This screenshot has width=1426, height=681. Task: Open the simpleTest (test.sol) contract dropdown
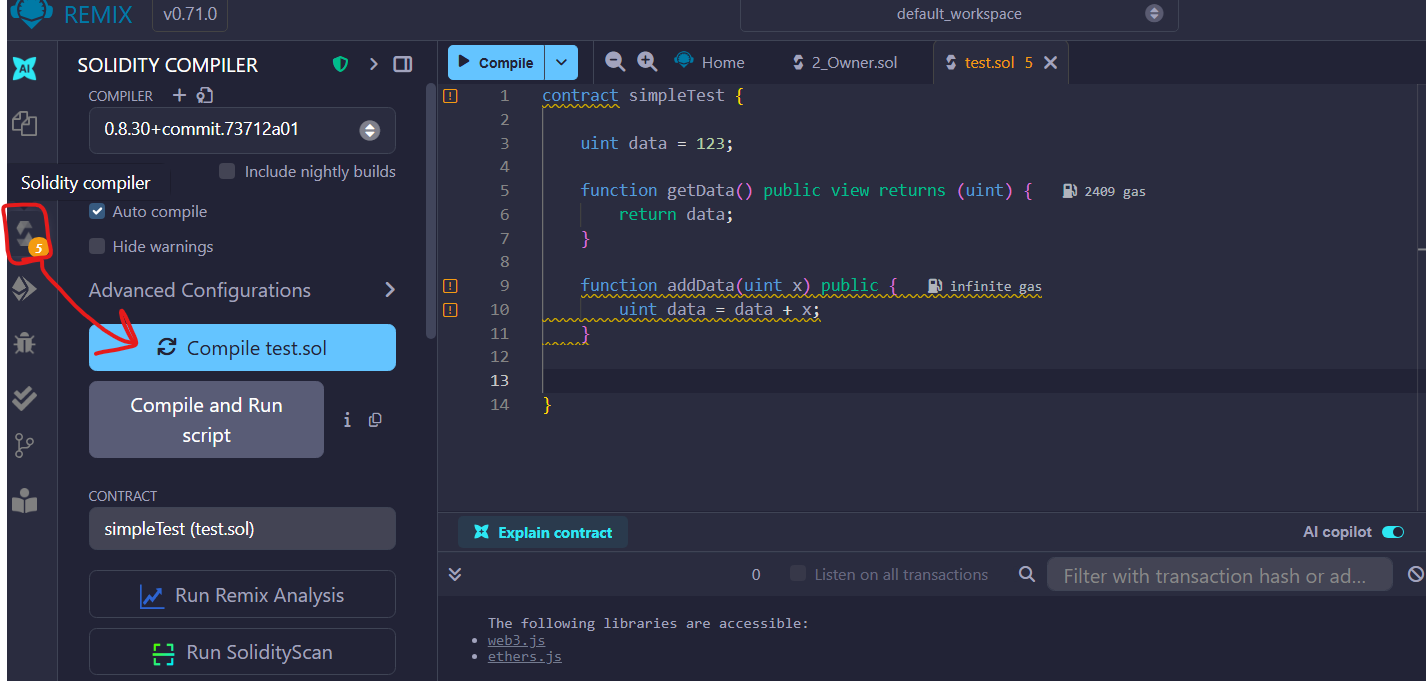click(242, 529)
